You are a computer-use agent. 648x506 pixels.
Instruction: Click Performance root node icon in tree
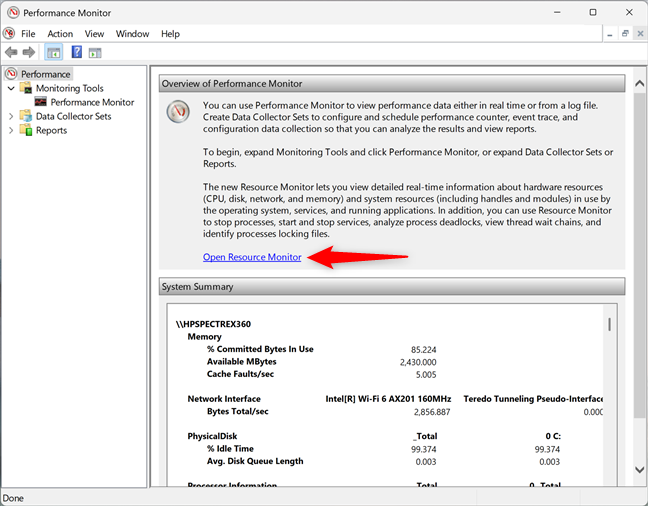(x=12, y=74)
